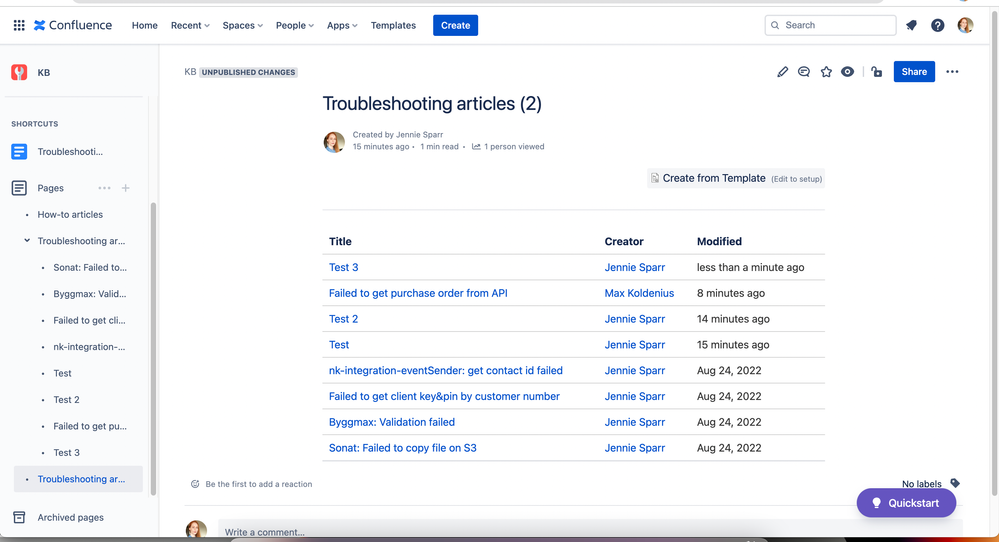This screenshot has width=999, height=542.
Task: Click the UNPUBLISHED CHANGES badge
Action: [x=248, y=73]
